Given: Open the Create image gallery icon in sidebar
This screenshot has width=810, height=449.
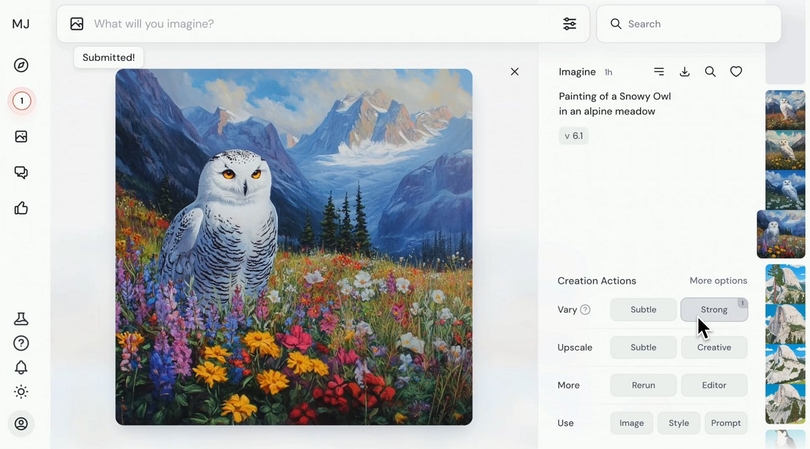Looking at the screenshot, I should [21, 136].
